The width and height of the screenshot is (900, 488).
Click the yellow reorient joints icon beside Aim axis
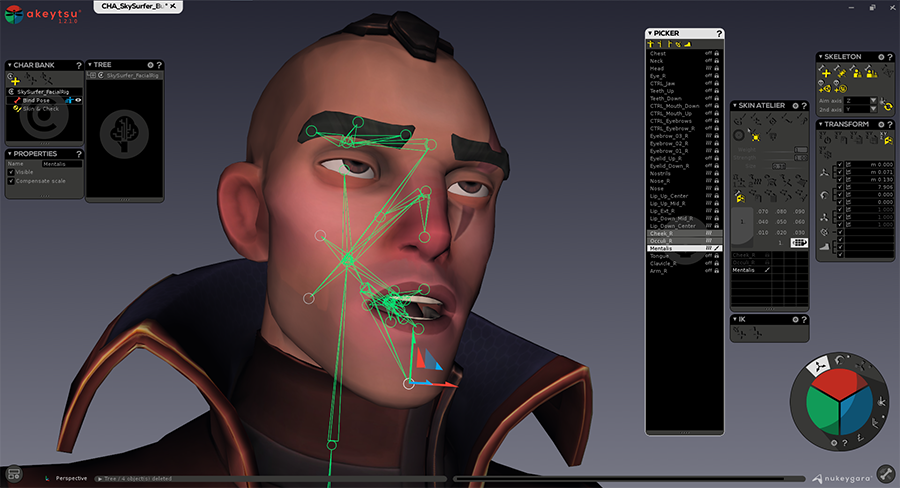tap(887, 105)
